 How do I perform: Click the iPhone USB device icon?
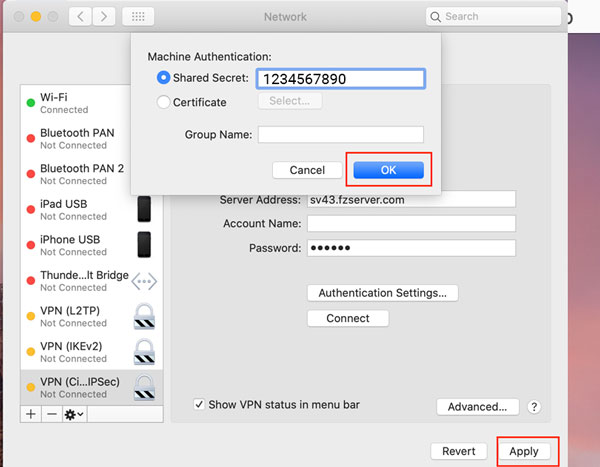point(144,245)
